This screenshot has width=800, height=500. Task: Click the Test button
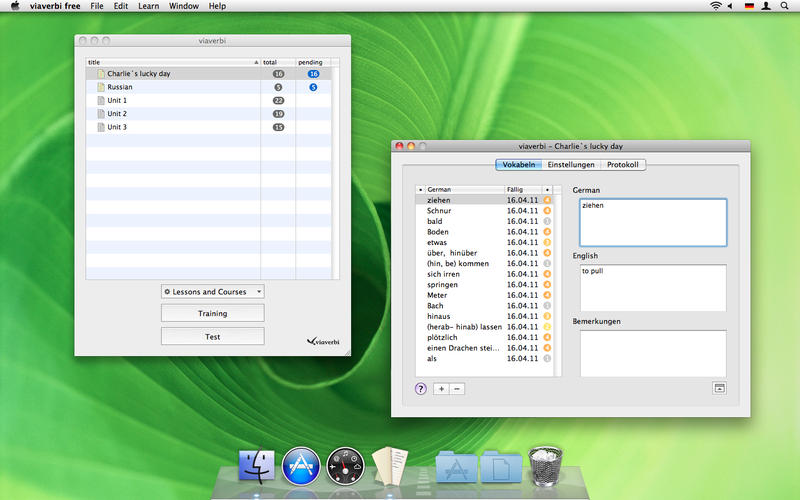click(213, 337)
